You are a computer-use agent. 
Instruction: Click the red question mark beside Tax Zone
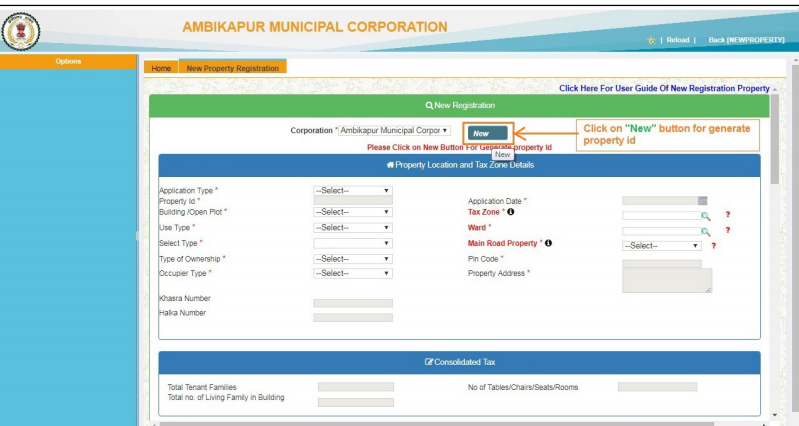pyautogui.click(x=728, y=215)
